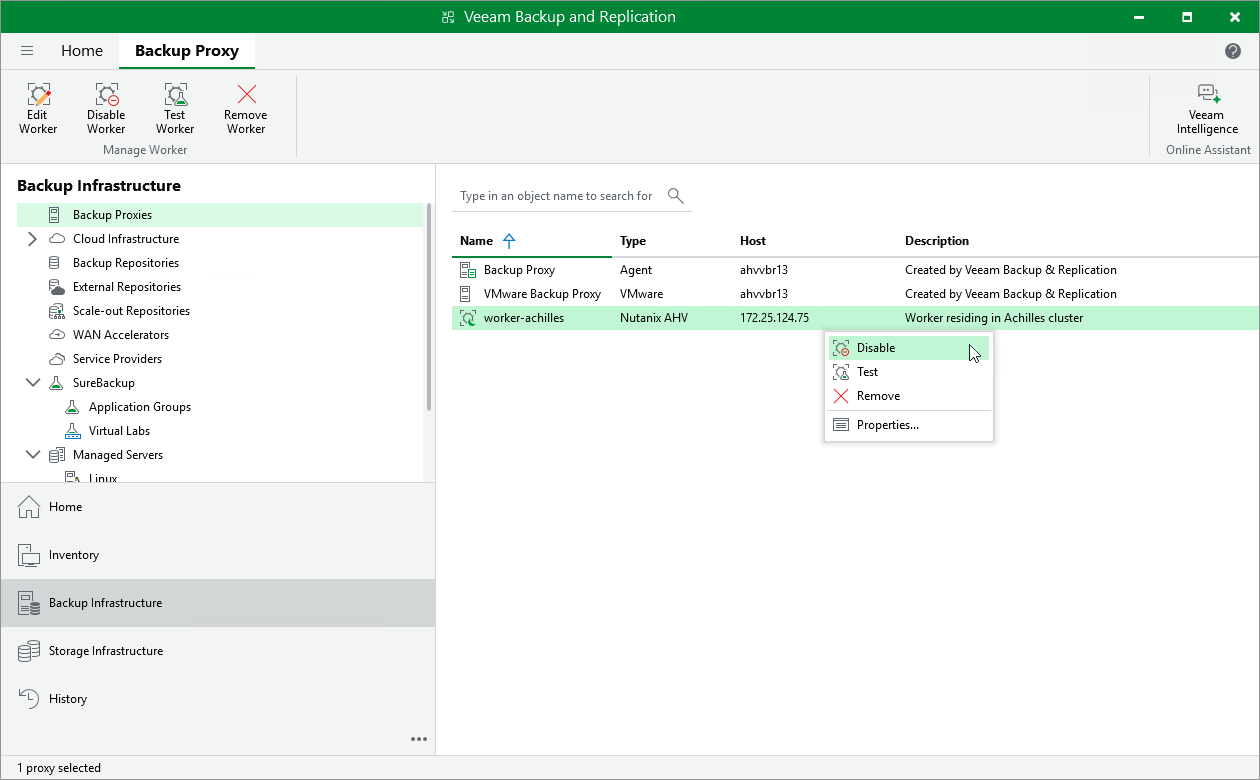This screenshot has height=780, width=1260.
Task: Collapse the Managed Servers tree node
Action: pyautogui.click(x=32, y=455)
